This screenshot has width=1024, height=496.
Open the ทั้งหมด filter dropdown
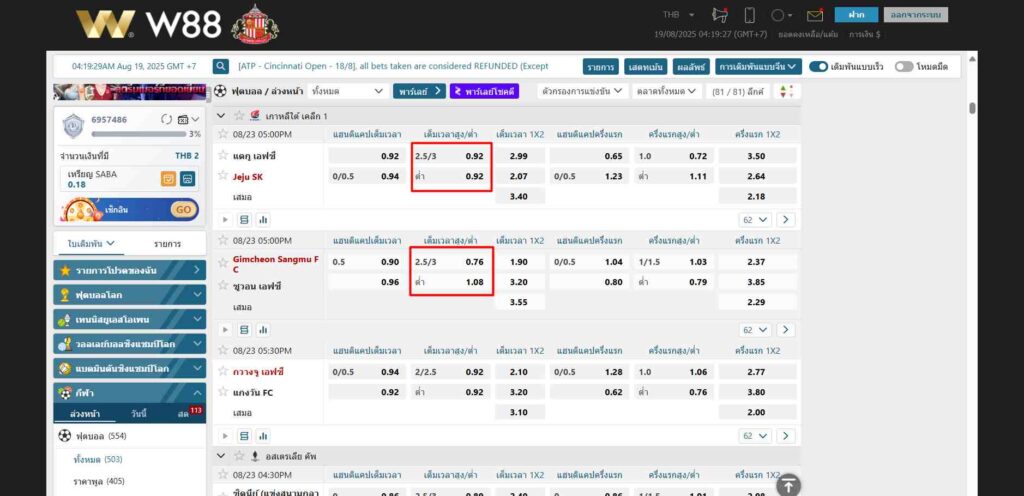tap(347, 91)
